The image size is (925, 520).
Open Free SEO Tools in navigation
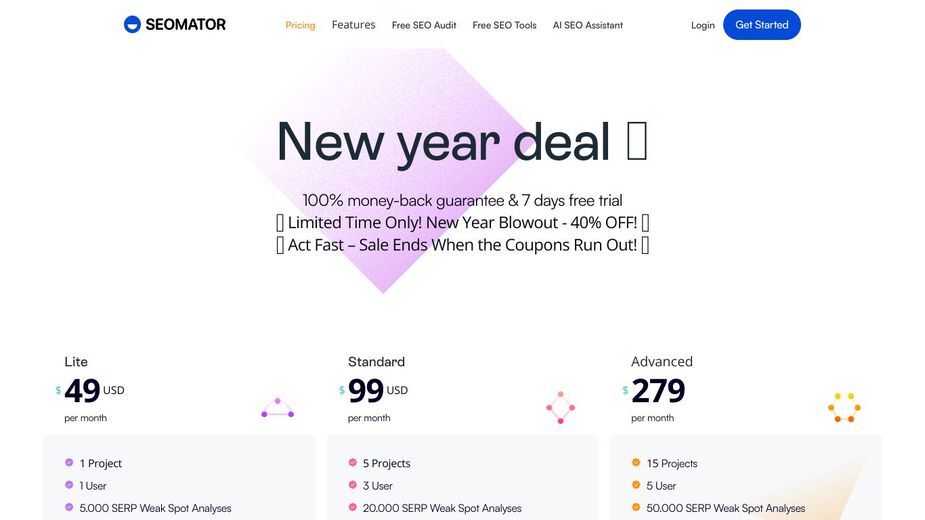click(x=504, y=25)
